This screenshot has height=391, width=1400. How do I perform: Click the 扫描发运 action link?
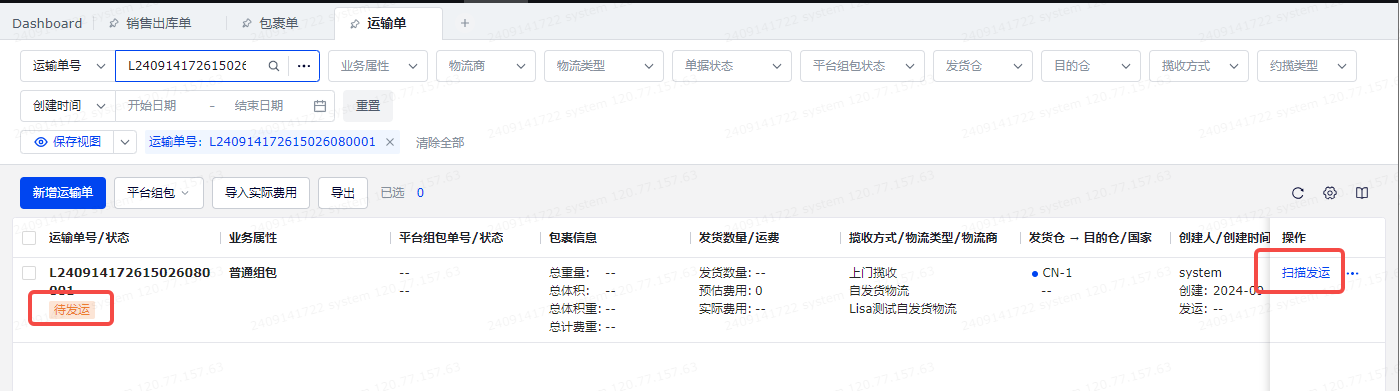coord(1306,273)
